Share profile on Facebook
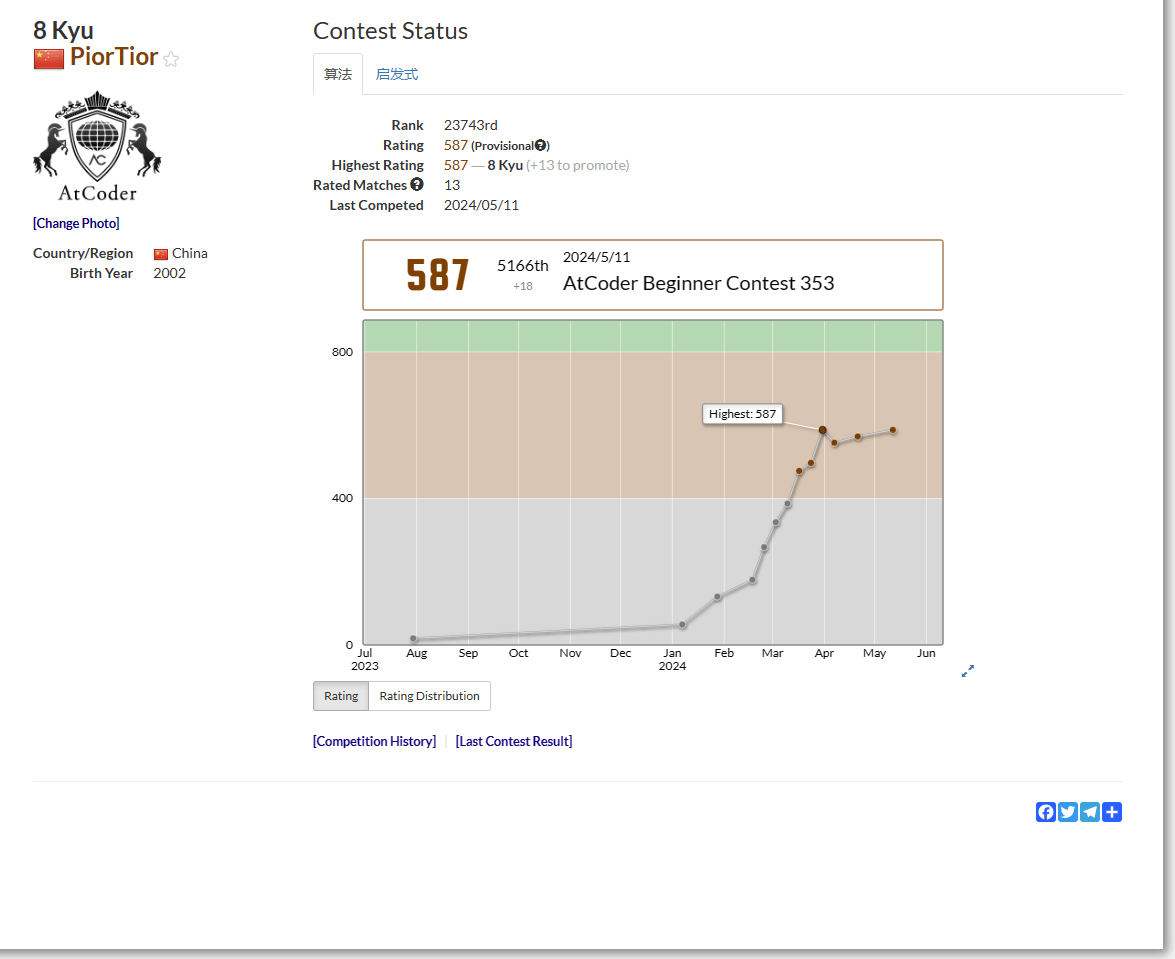This screenshot has height=959, width=1175. (1046, 812)
